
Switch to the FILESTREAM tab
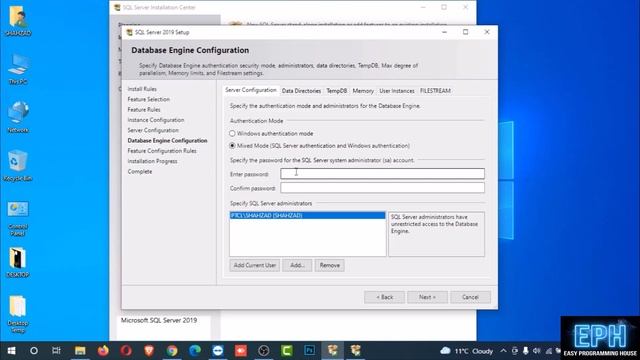click(435, 91)
